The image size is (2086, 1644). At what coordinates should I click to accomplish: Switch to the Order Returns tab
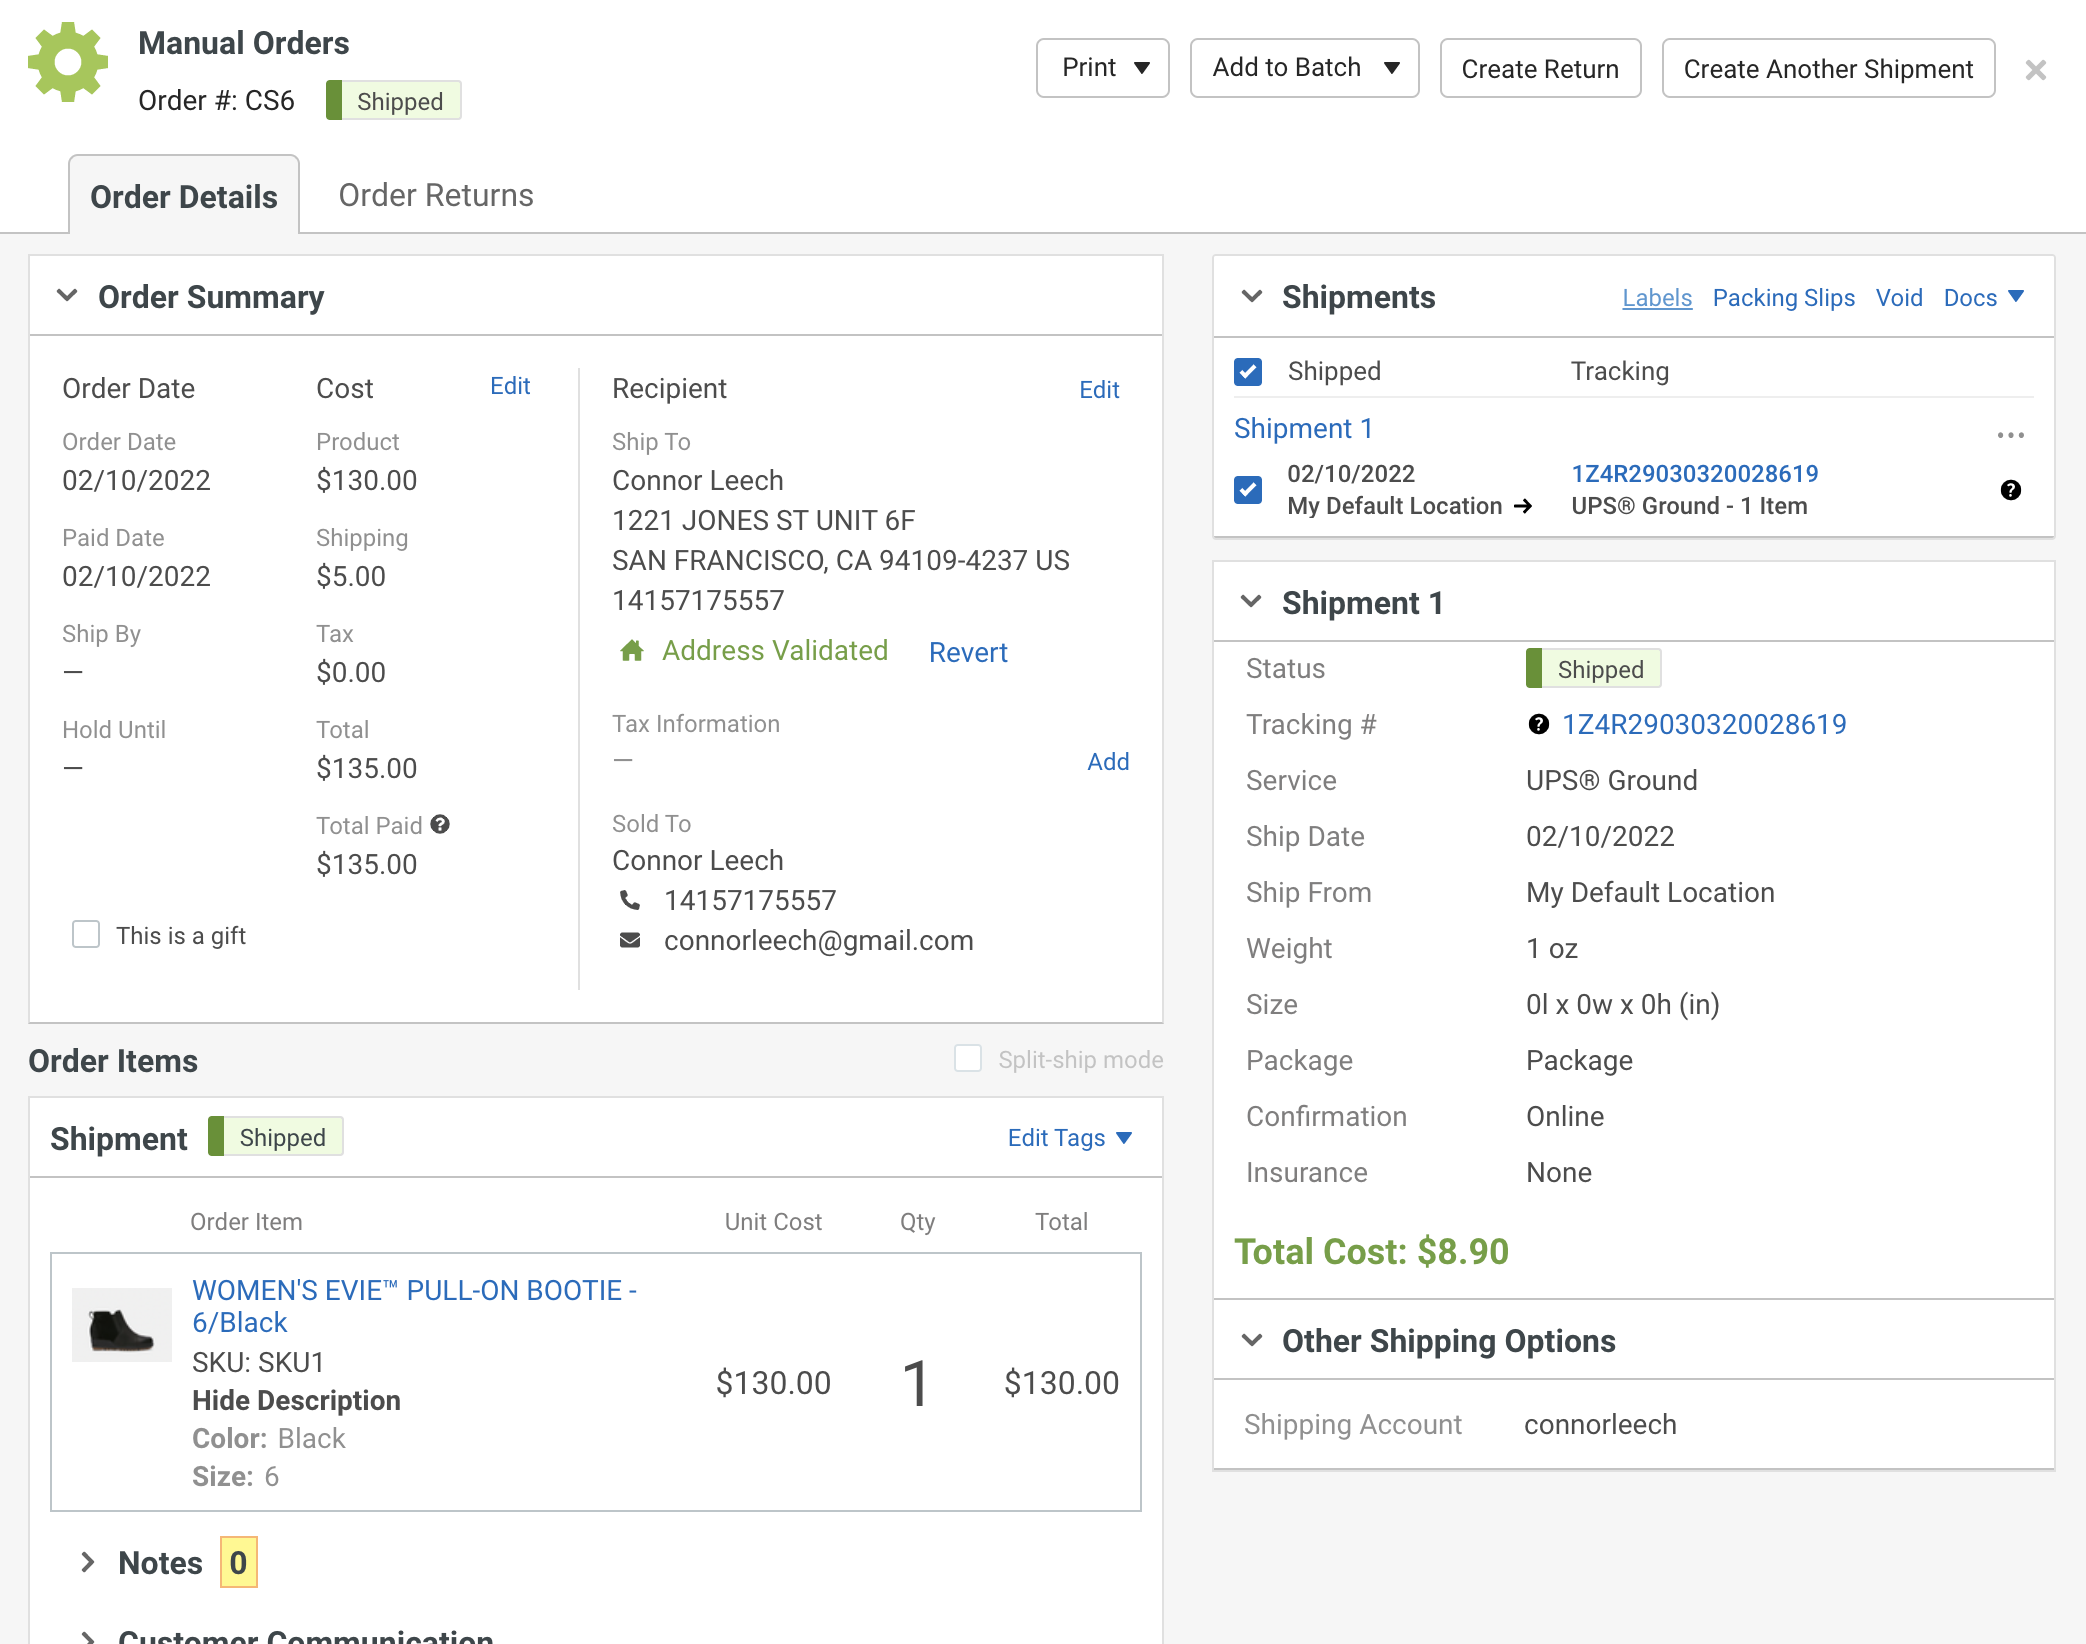click(436, 195)
